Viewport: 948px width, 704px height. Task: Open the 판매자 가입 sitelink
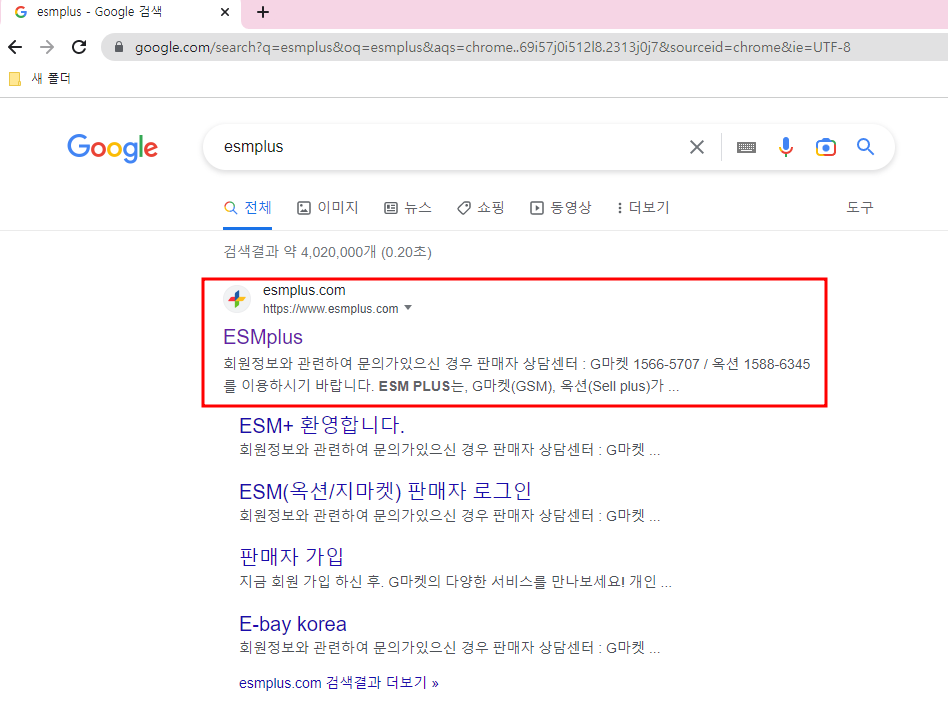pyautogui.click(x=291, y=557)
